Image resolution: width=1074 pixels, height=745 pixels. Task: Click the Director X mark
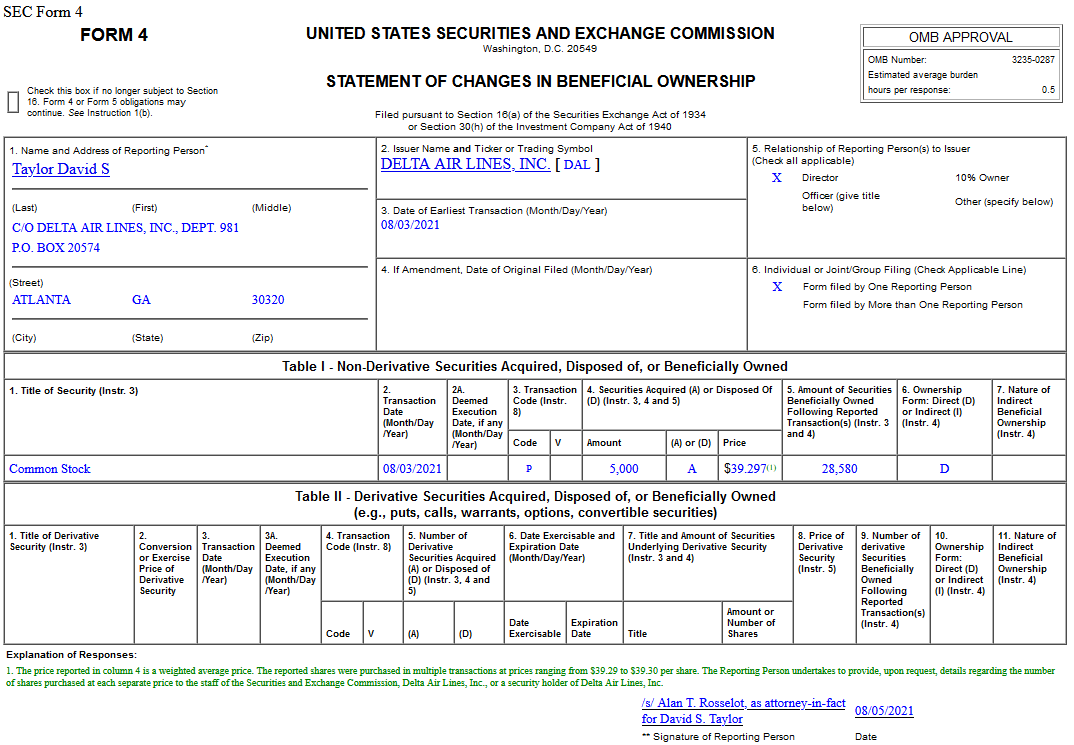coord(776,178)
